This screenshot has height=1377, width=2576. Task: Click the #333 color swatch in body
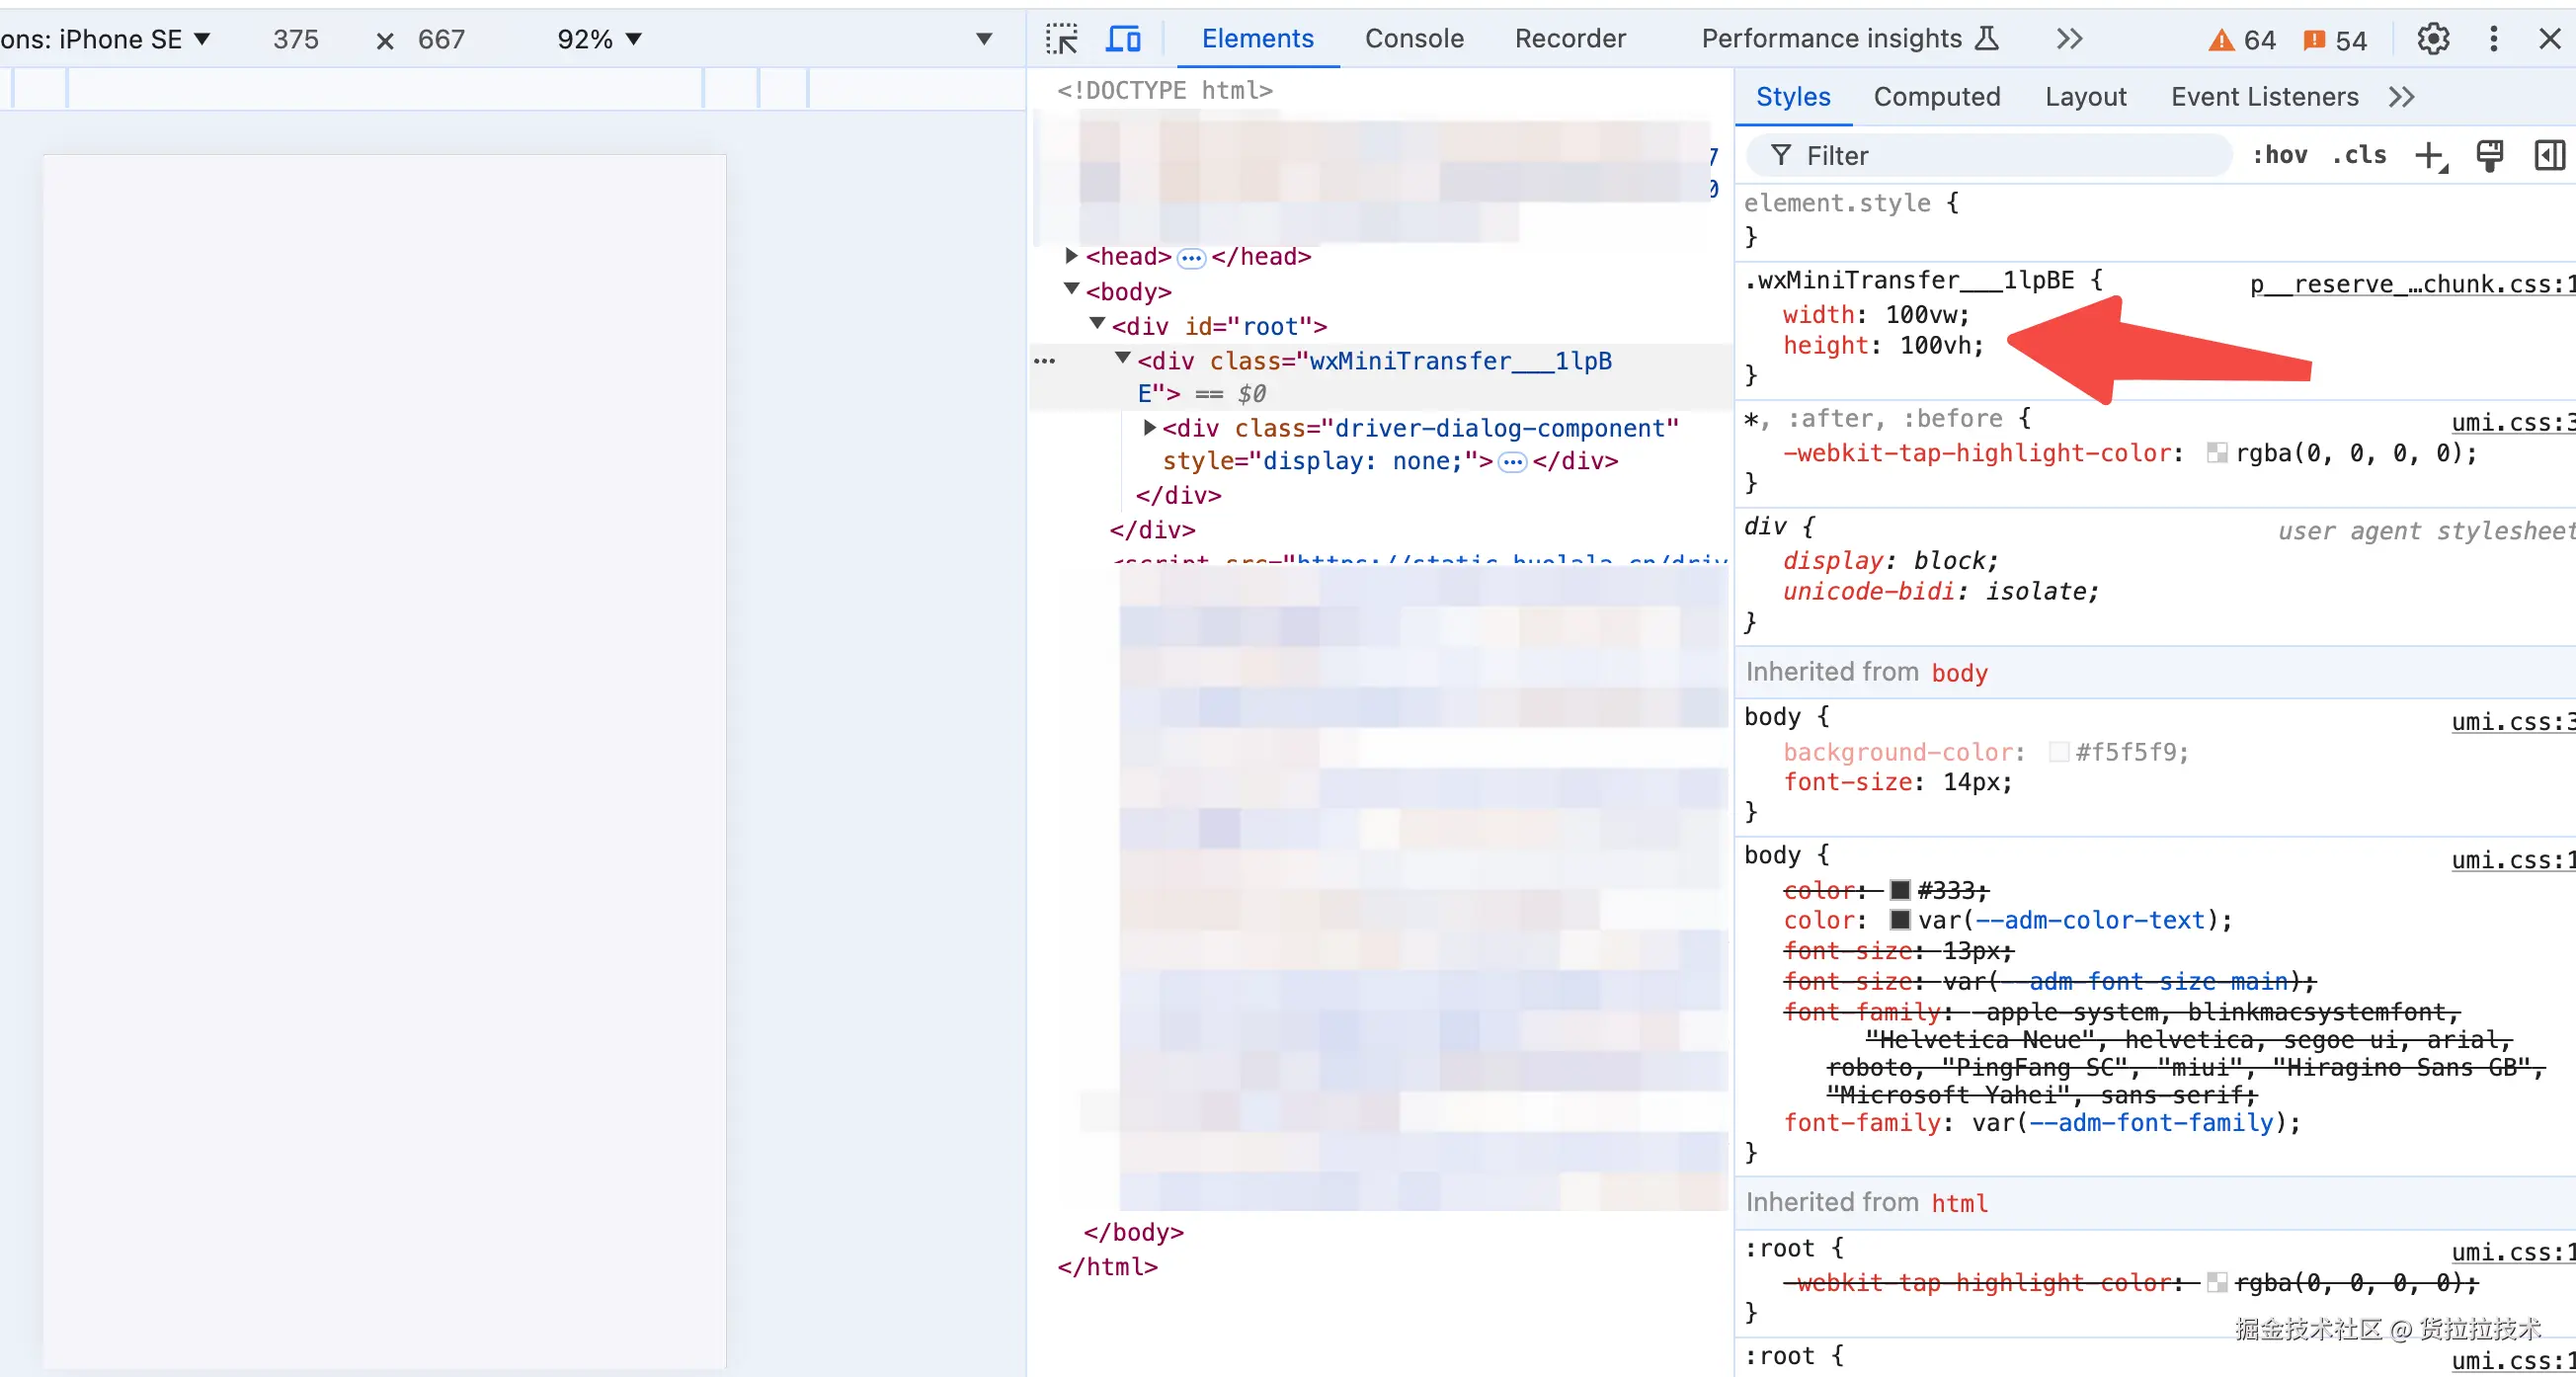click(x=1900, y=889)
